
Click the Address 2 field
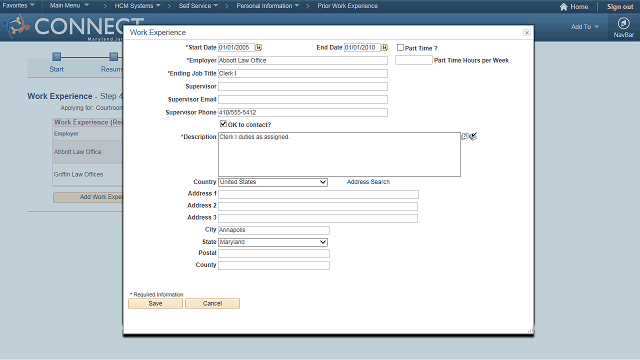(318, 206)
